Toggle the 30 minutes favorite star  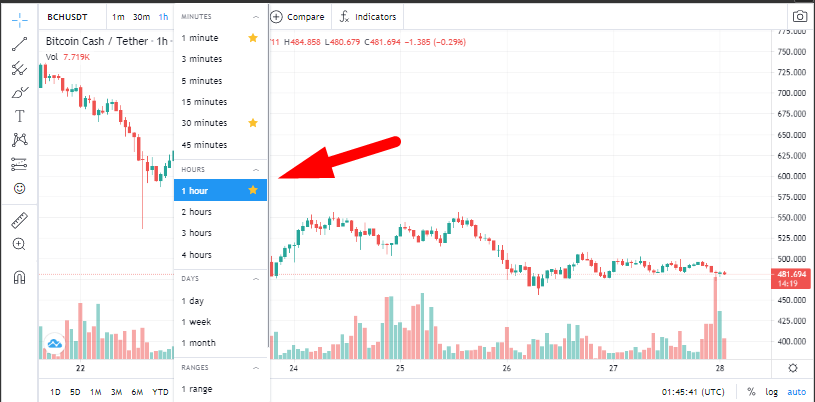point(253,123)
